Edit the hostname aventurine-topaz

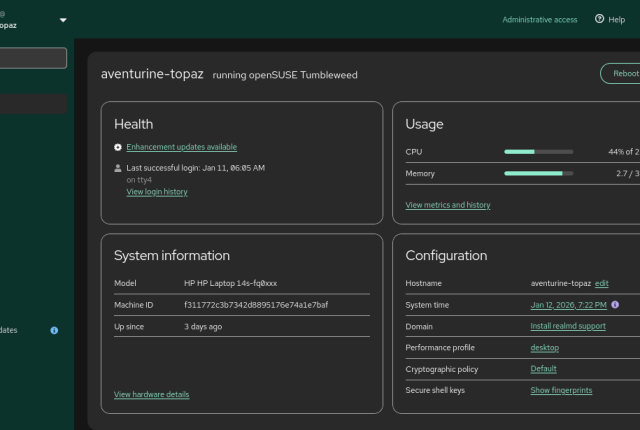tap(602, 283)
